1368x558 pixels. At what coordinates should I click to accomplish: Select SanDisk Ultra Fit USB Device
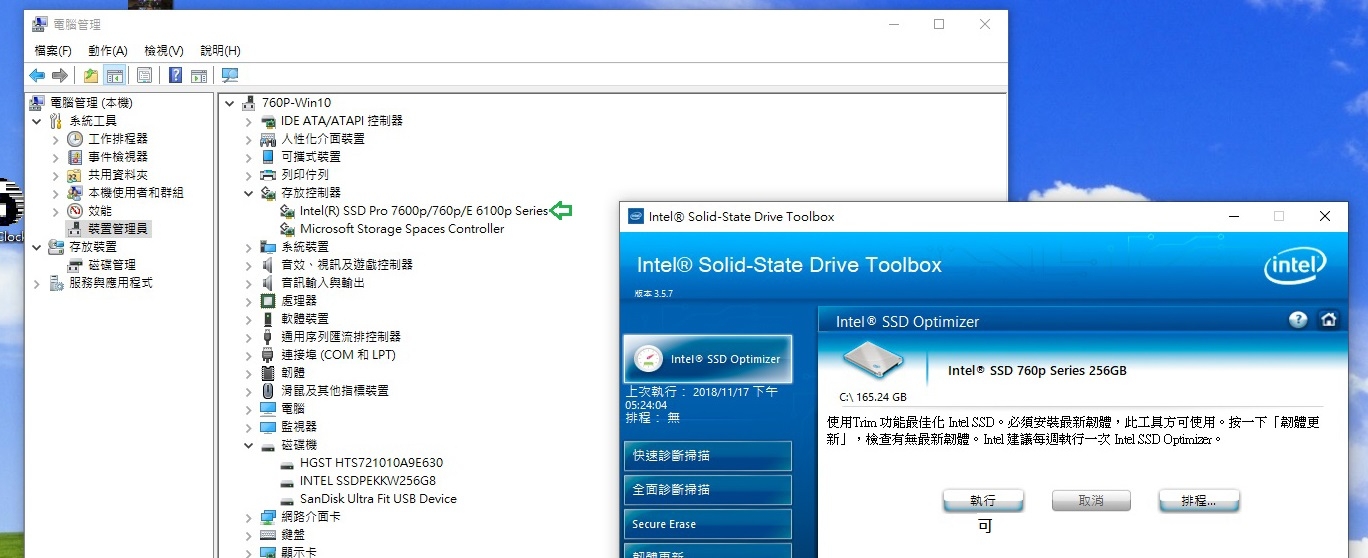pos(378,499)
